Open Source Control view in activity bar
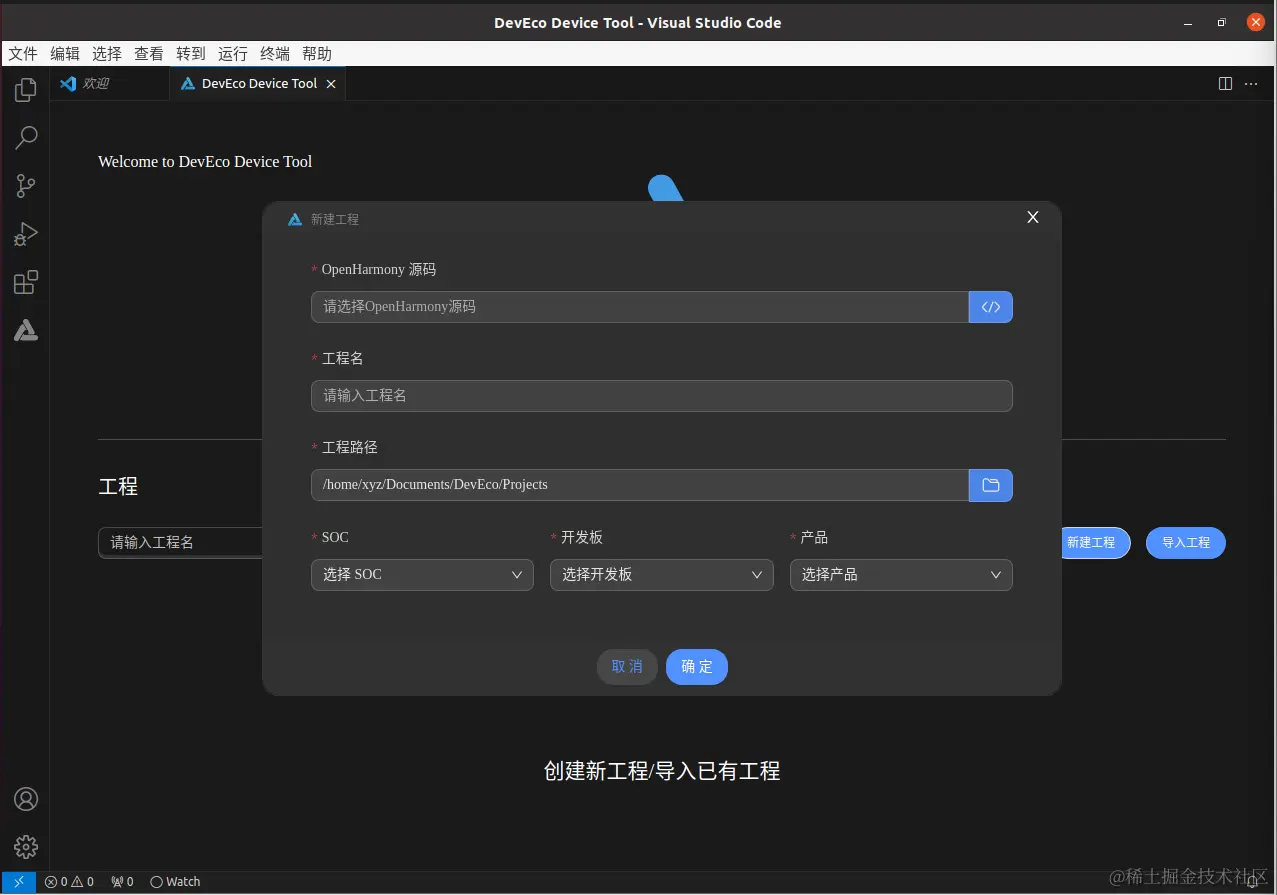The image size is (1277, 895). pos(26,186)
